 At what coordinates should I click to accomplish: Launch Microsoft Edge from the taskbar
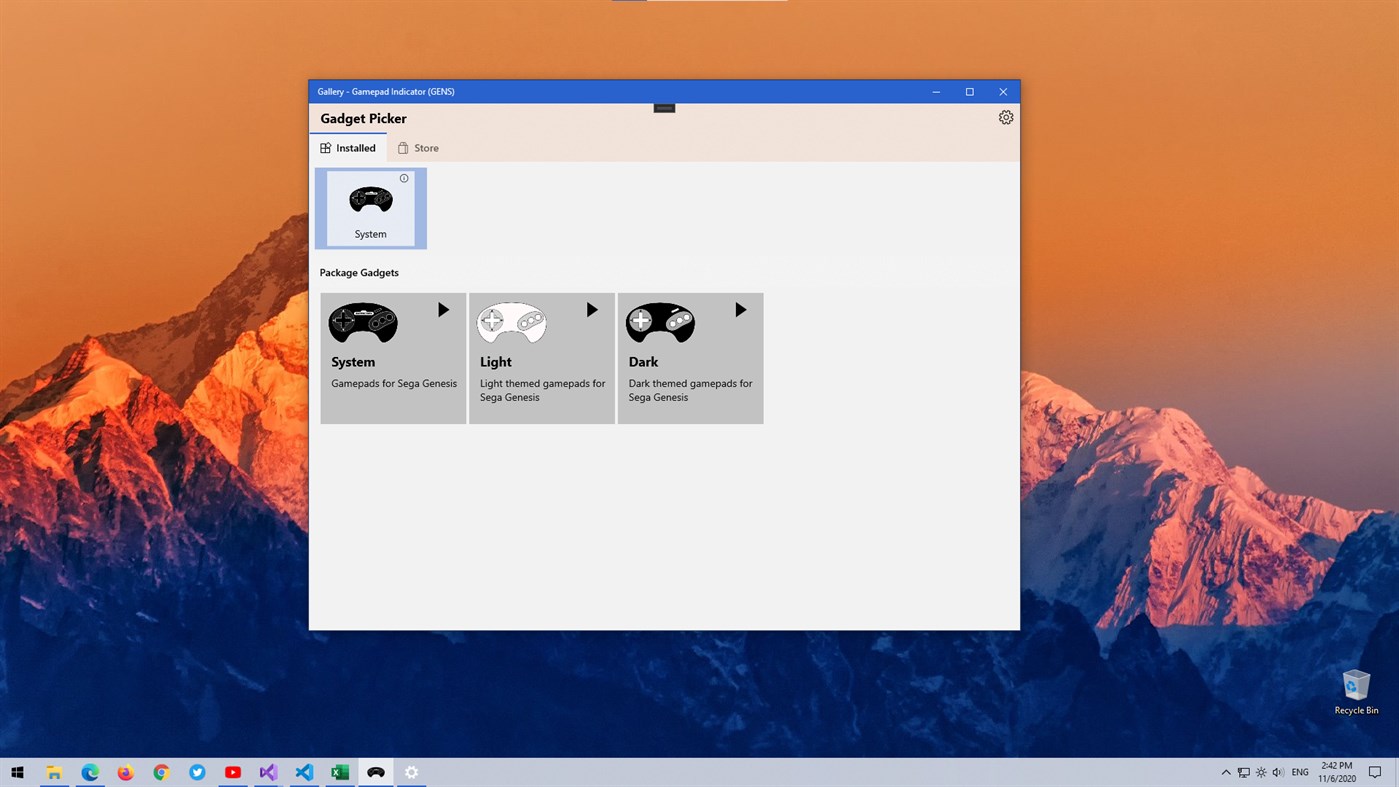[x=89, y=771]
